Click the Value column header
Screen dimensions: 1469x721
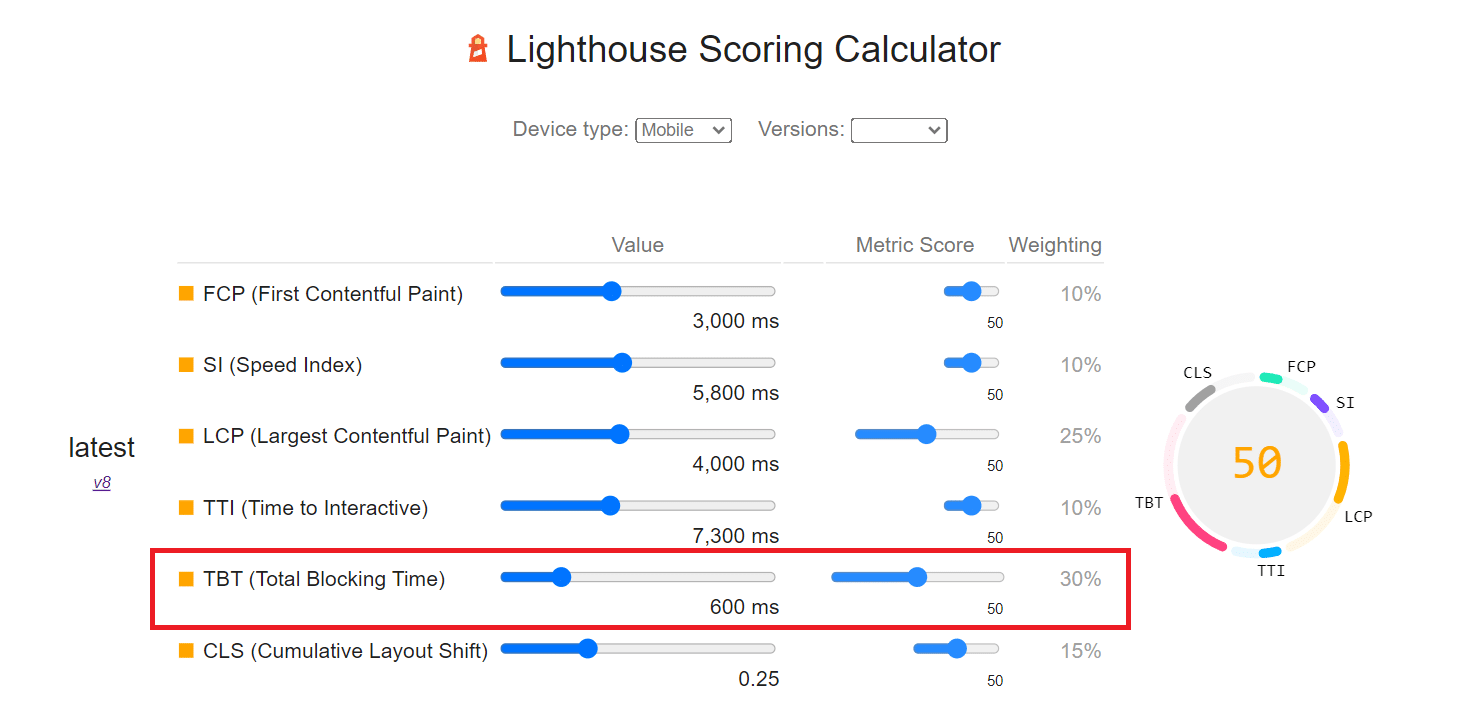[x=638, y=245]
